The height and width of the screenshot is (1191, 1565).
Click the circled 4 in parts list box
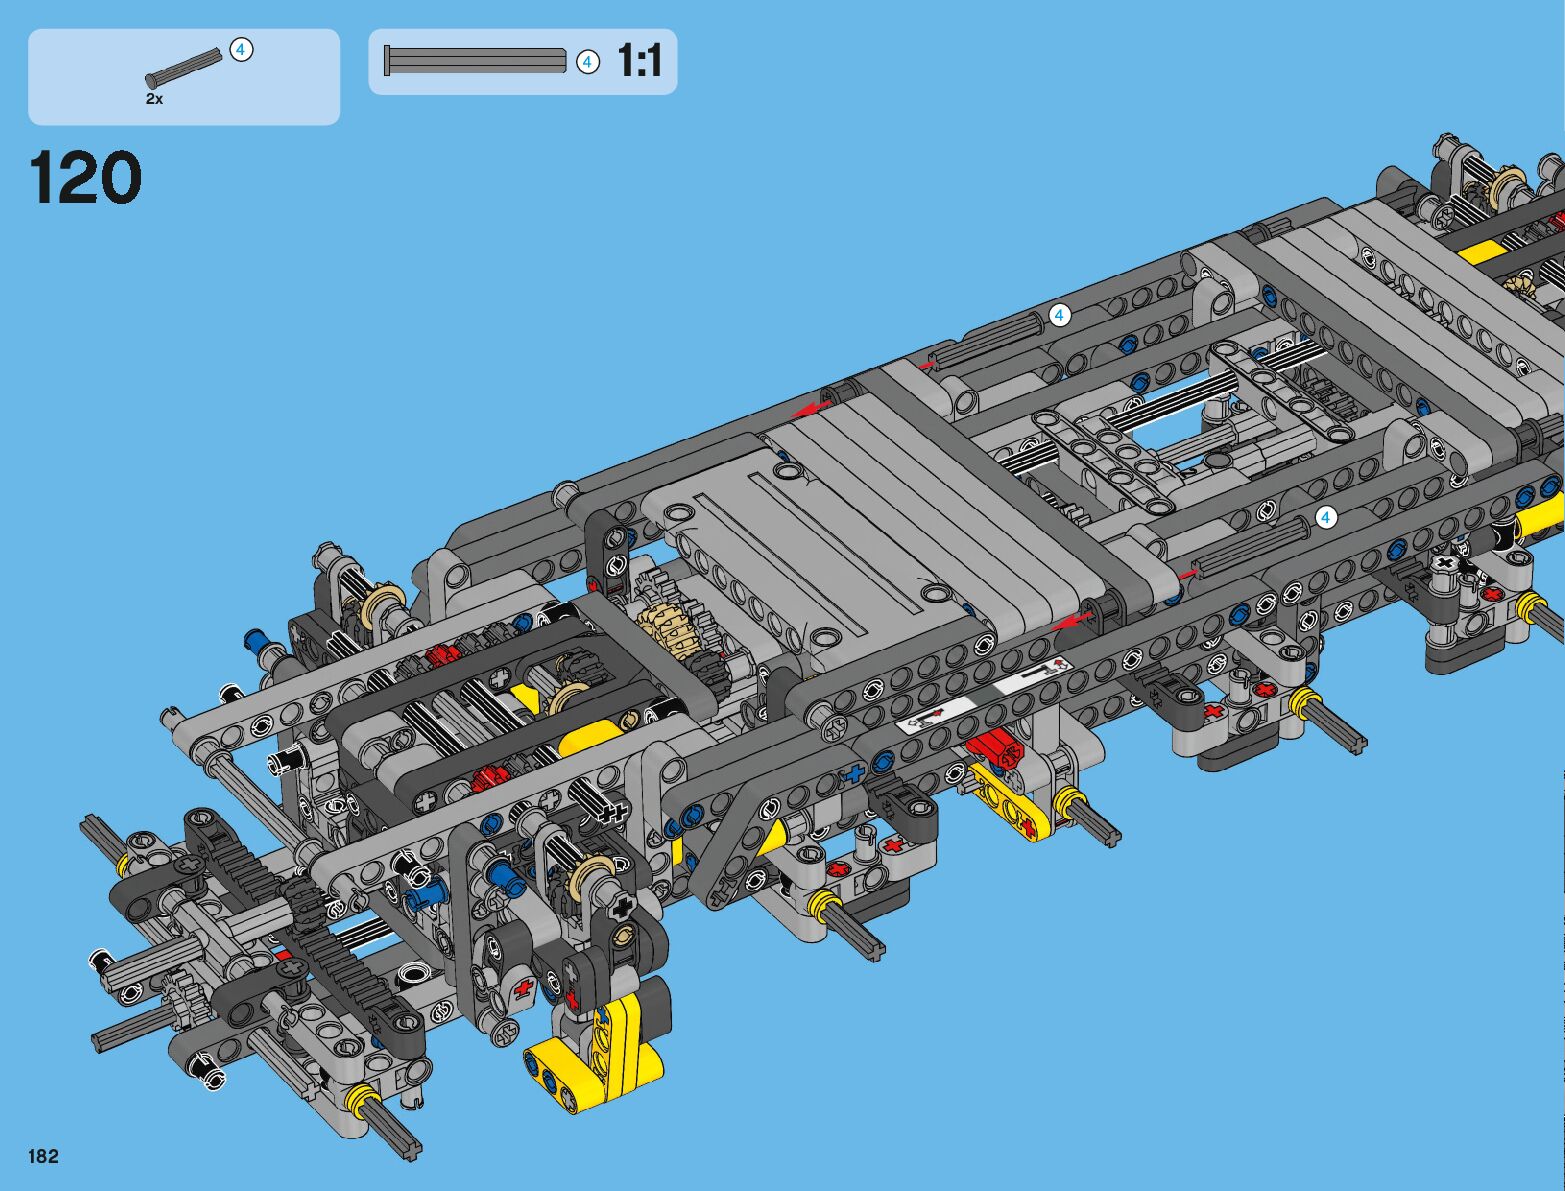tap(241, 49)
